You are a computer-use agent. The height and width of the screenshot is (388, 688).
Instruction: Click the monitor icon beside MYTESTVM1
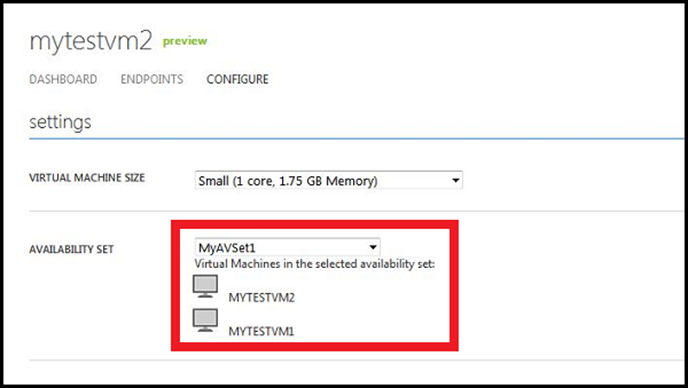205,320
